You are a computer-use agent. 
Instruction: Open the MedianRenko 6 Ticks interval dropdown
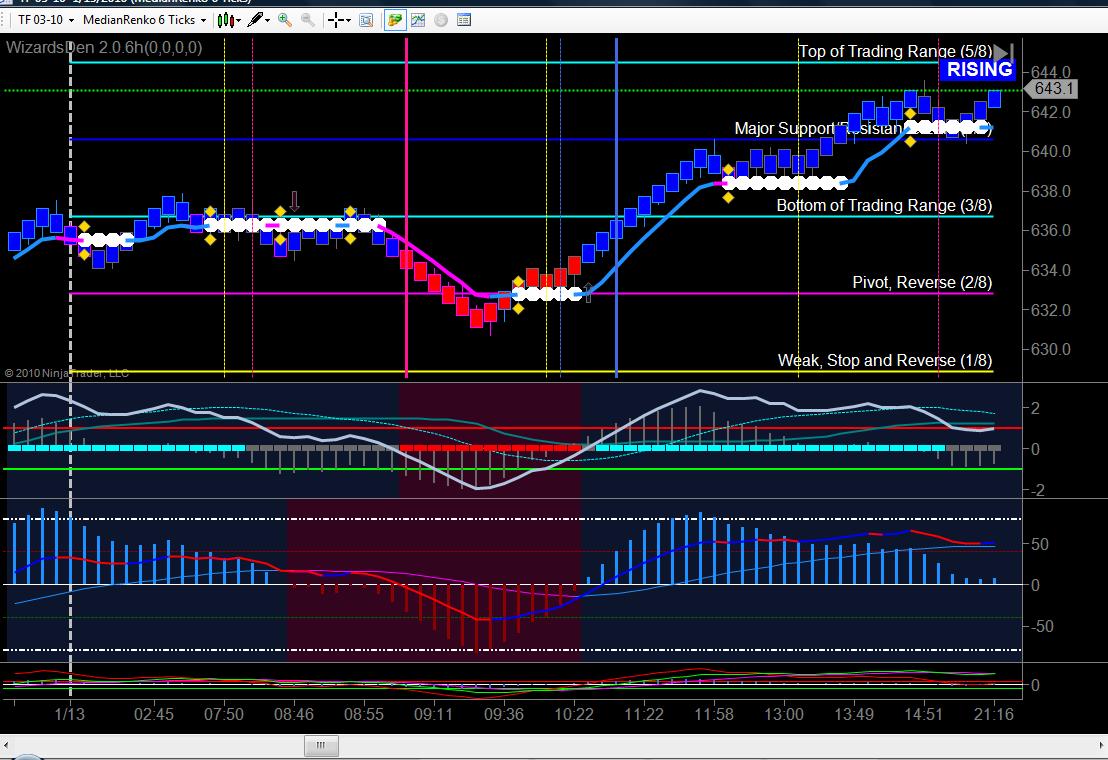[144, 20]
